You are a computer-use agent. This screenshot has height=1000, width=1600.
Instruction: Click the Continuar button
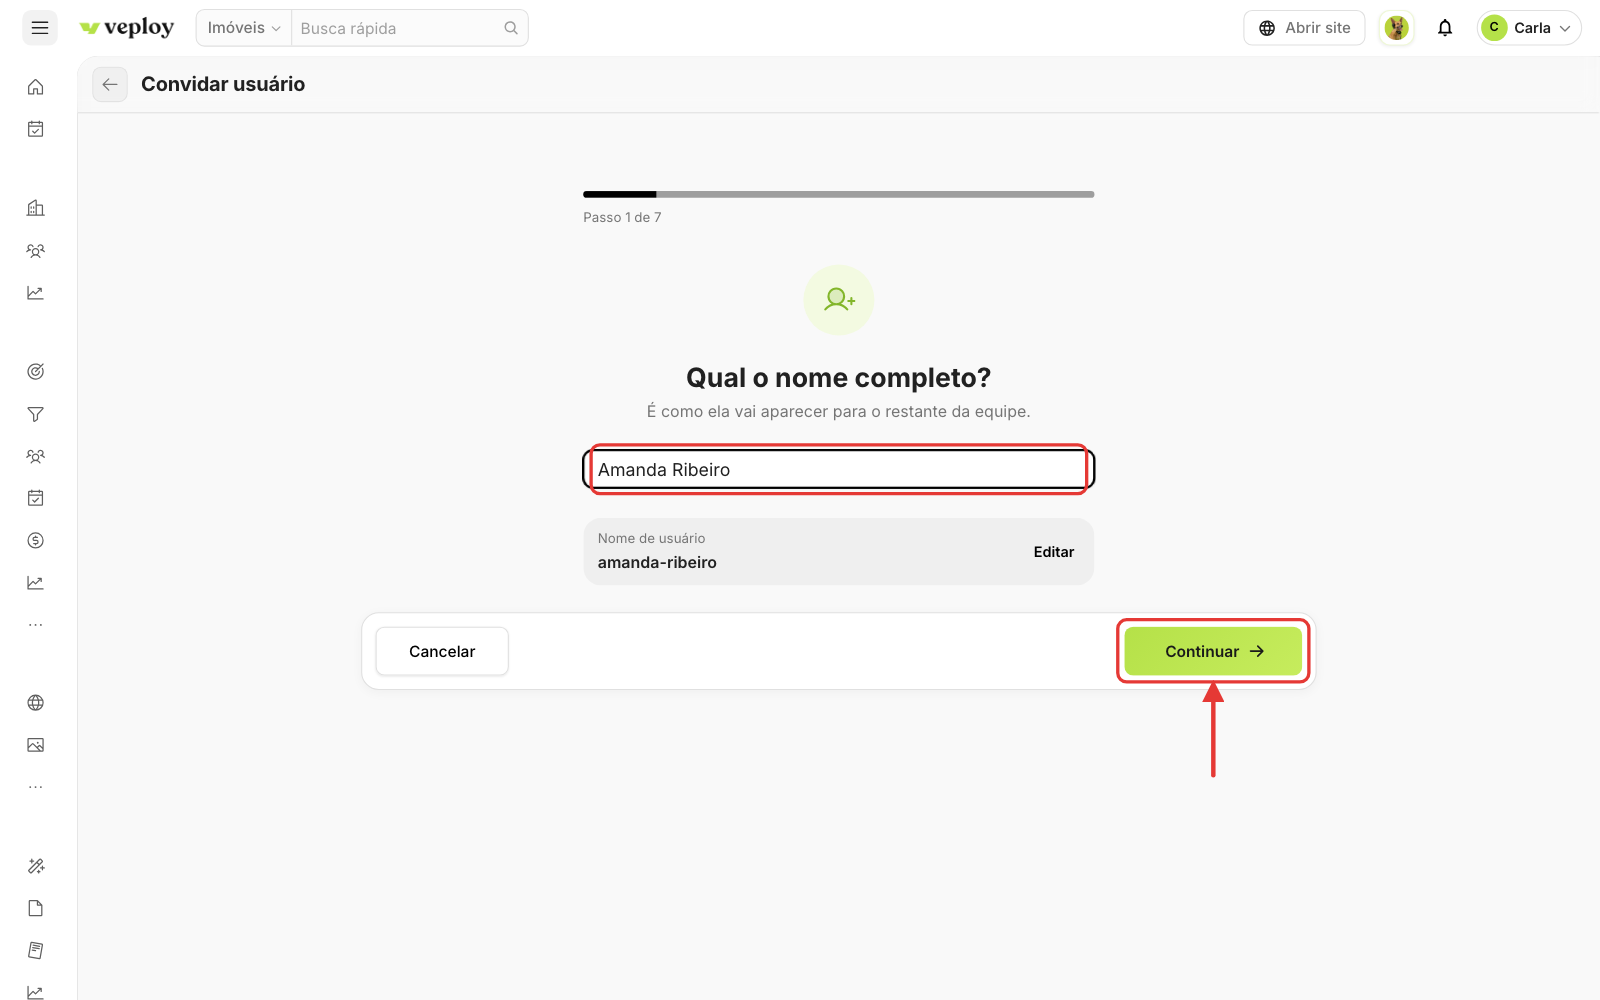(1213, 652)
